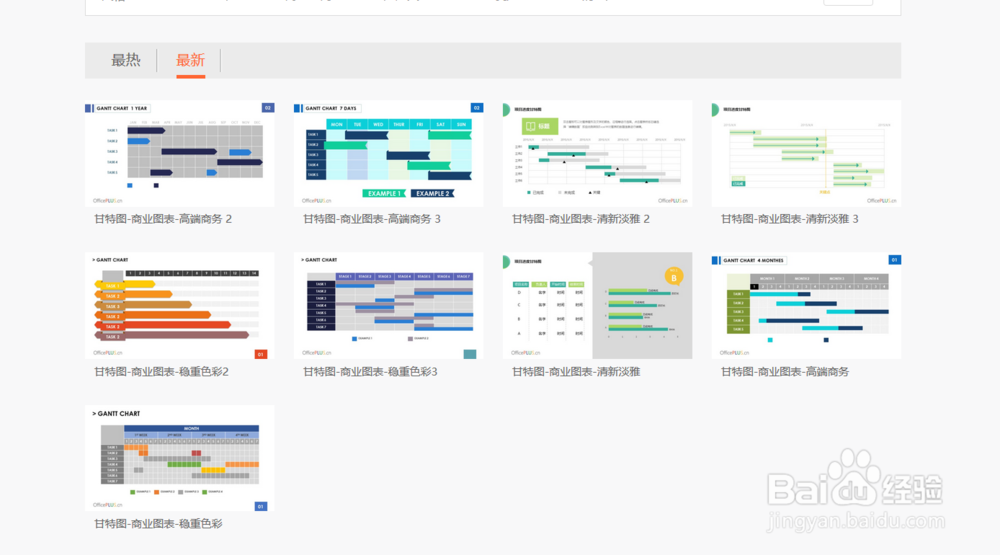Click the title text 甘特图-商业图表-清新淡雅
The image size is (1000, 555).
(576, 371)
